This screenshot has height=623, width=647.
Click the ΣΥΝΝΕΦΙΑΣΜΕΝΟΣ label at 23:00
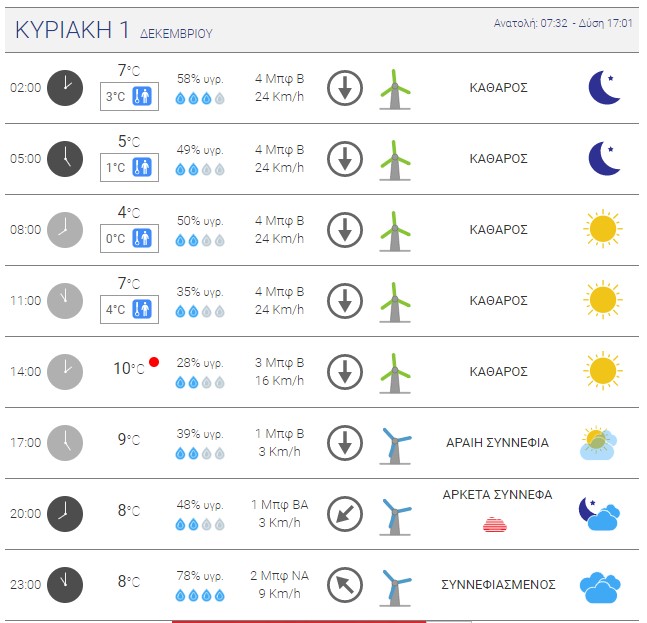tap(498, 585)
